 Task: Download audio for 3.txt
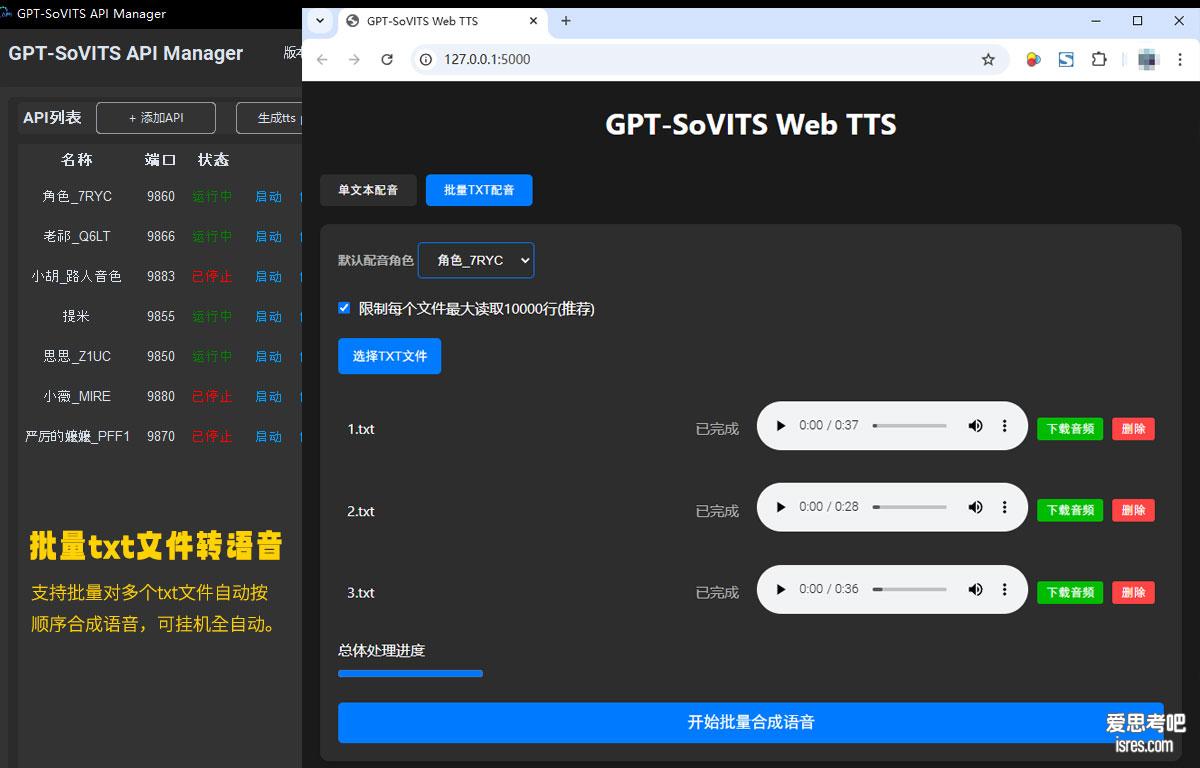(x=1070, y=592)
